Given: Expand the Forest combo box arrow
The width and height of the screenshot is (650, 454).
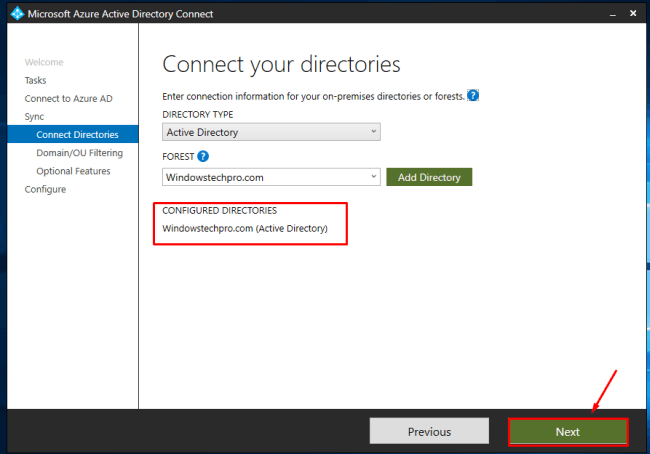Looking at the screenshot, I should click(374, 177).
